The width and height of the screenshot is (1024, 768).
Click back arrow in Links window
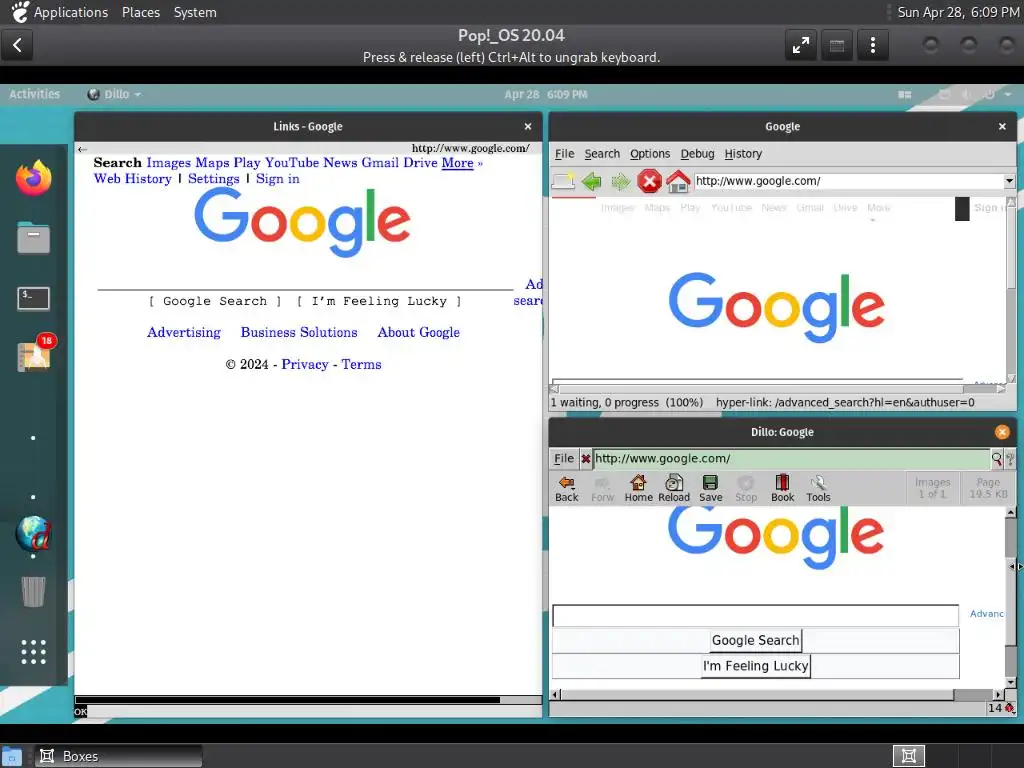[82, 150]
